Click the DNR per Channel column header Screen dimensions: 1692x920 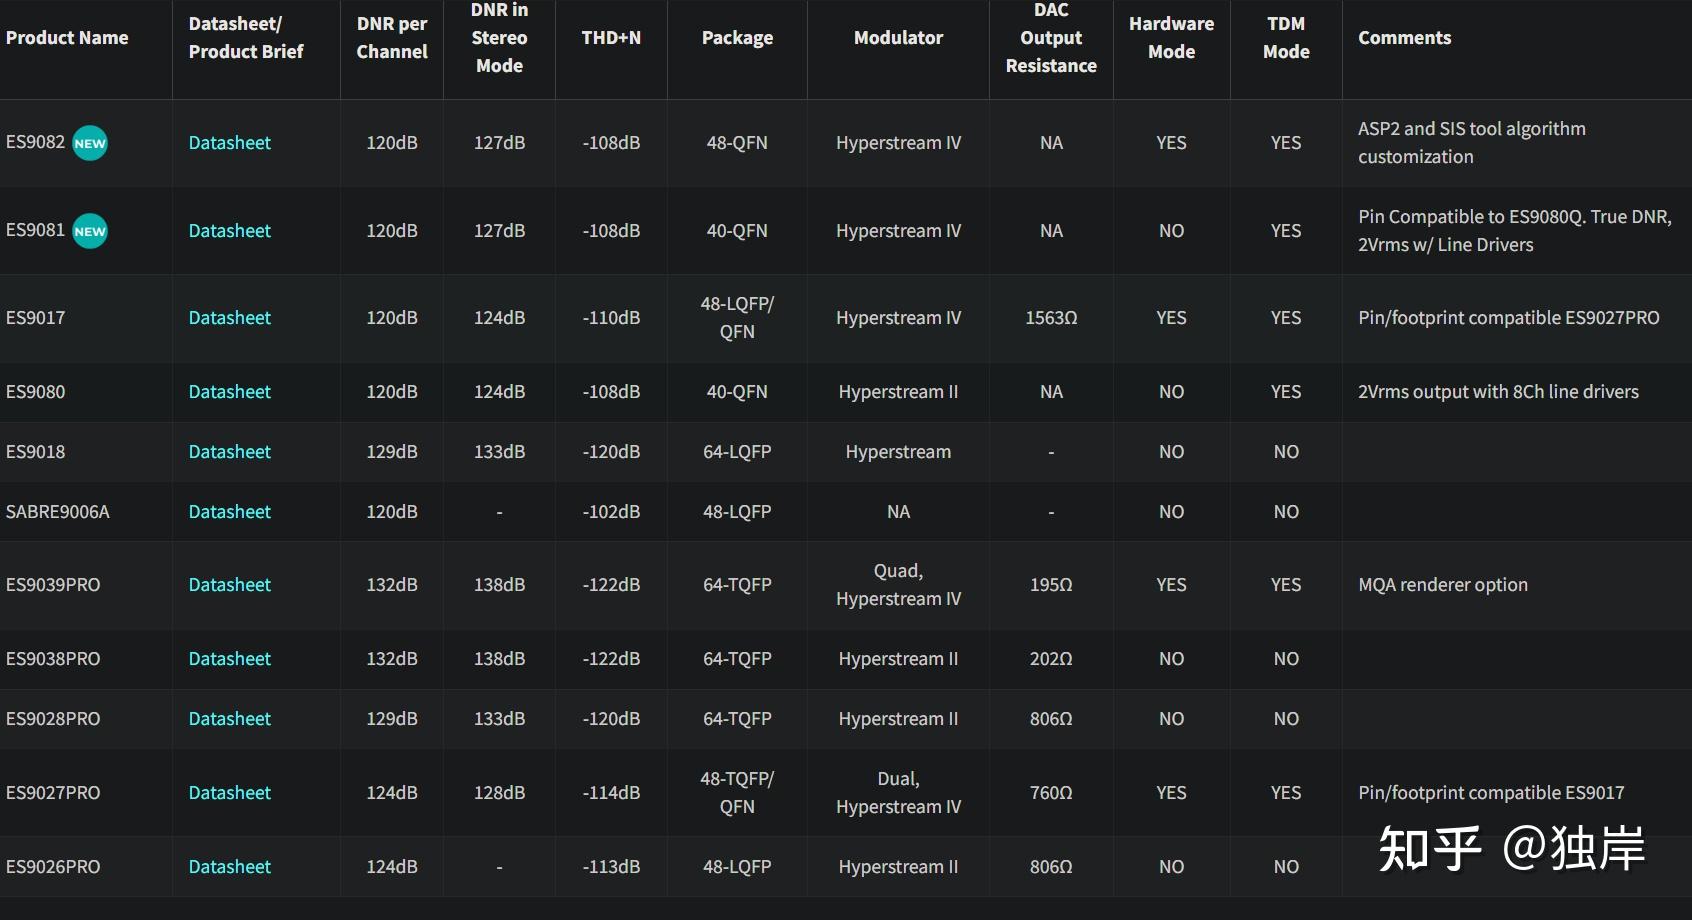392,38
